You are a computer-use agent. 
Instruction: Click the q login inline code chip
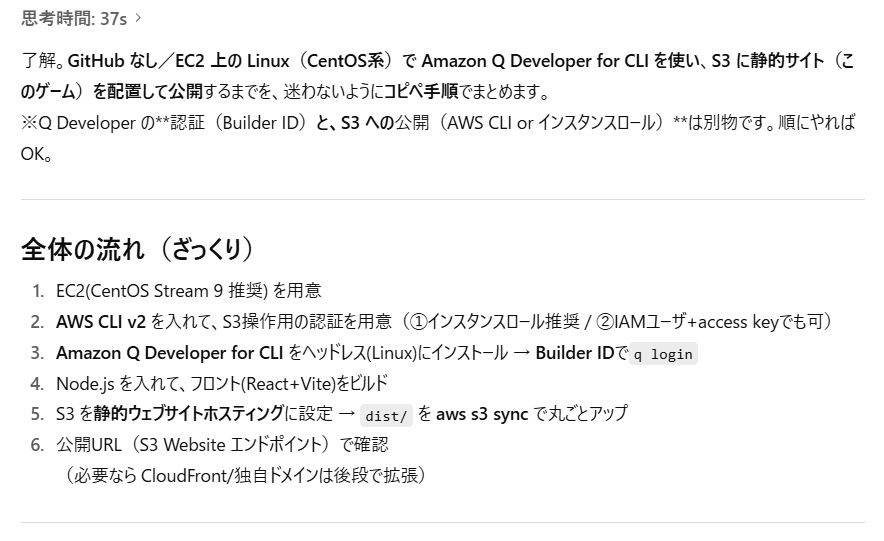coord(663,354)
